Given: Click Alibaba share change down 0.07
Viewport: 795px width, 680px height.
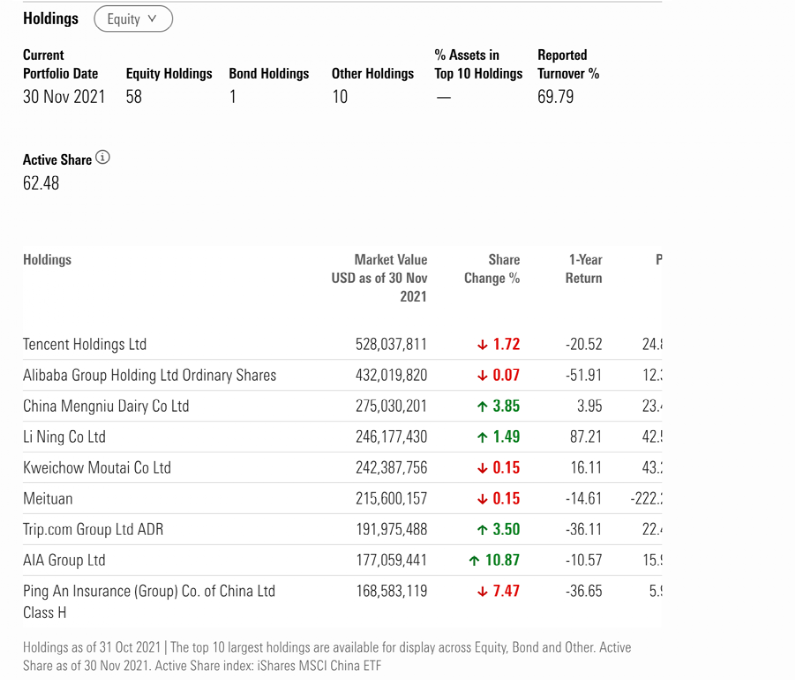Looking at the screenshot, I should click(x=498, y=375).
